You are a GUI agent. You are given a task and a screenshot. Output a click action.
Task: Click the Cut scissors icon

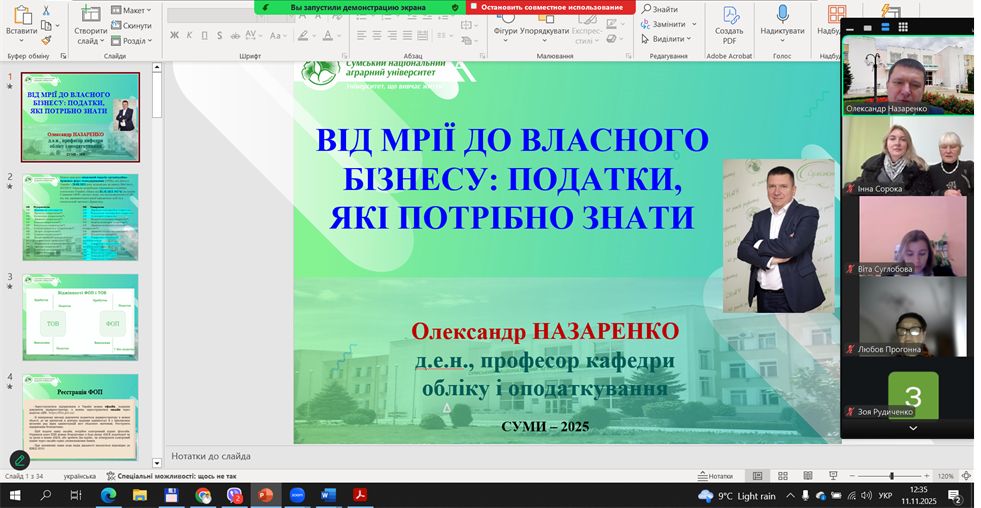click(x=46, y=11)
